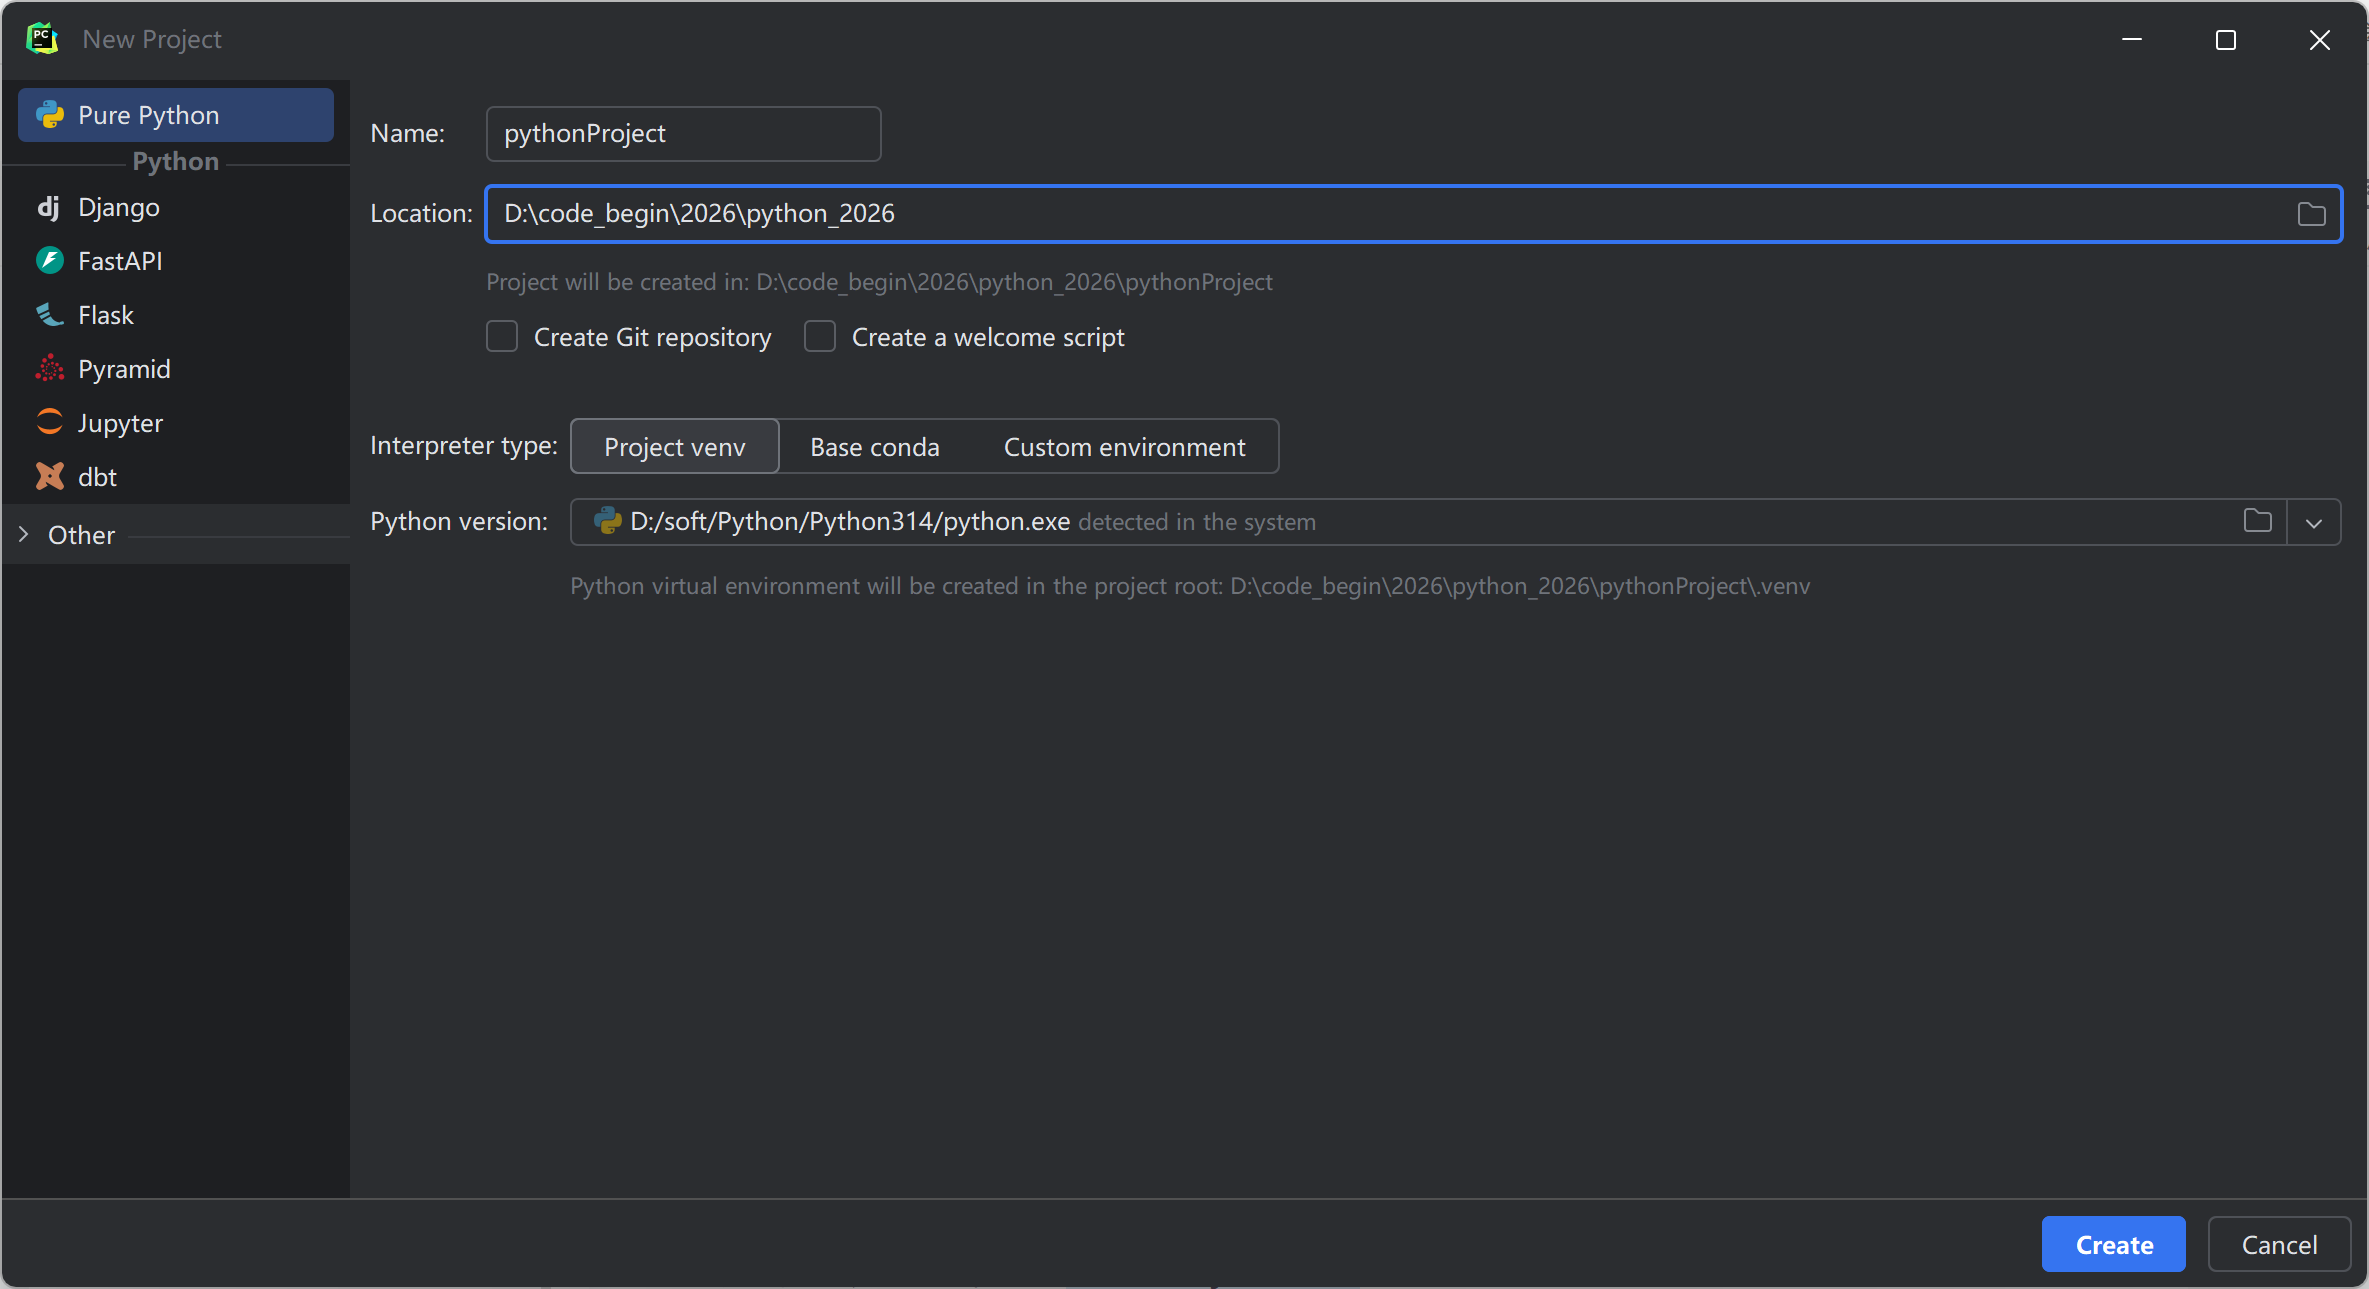This screenshot has height=1289, width=2369.
Task: Choose the Jupyter project icon
Action: tap(49, 422)
